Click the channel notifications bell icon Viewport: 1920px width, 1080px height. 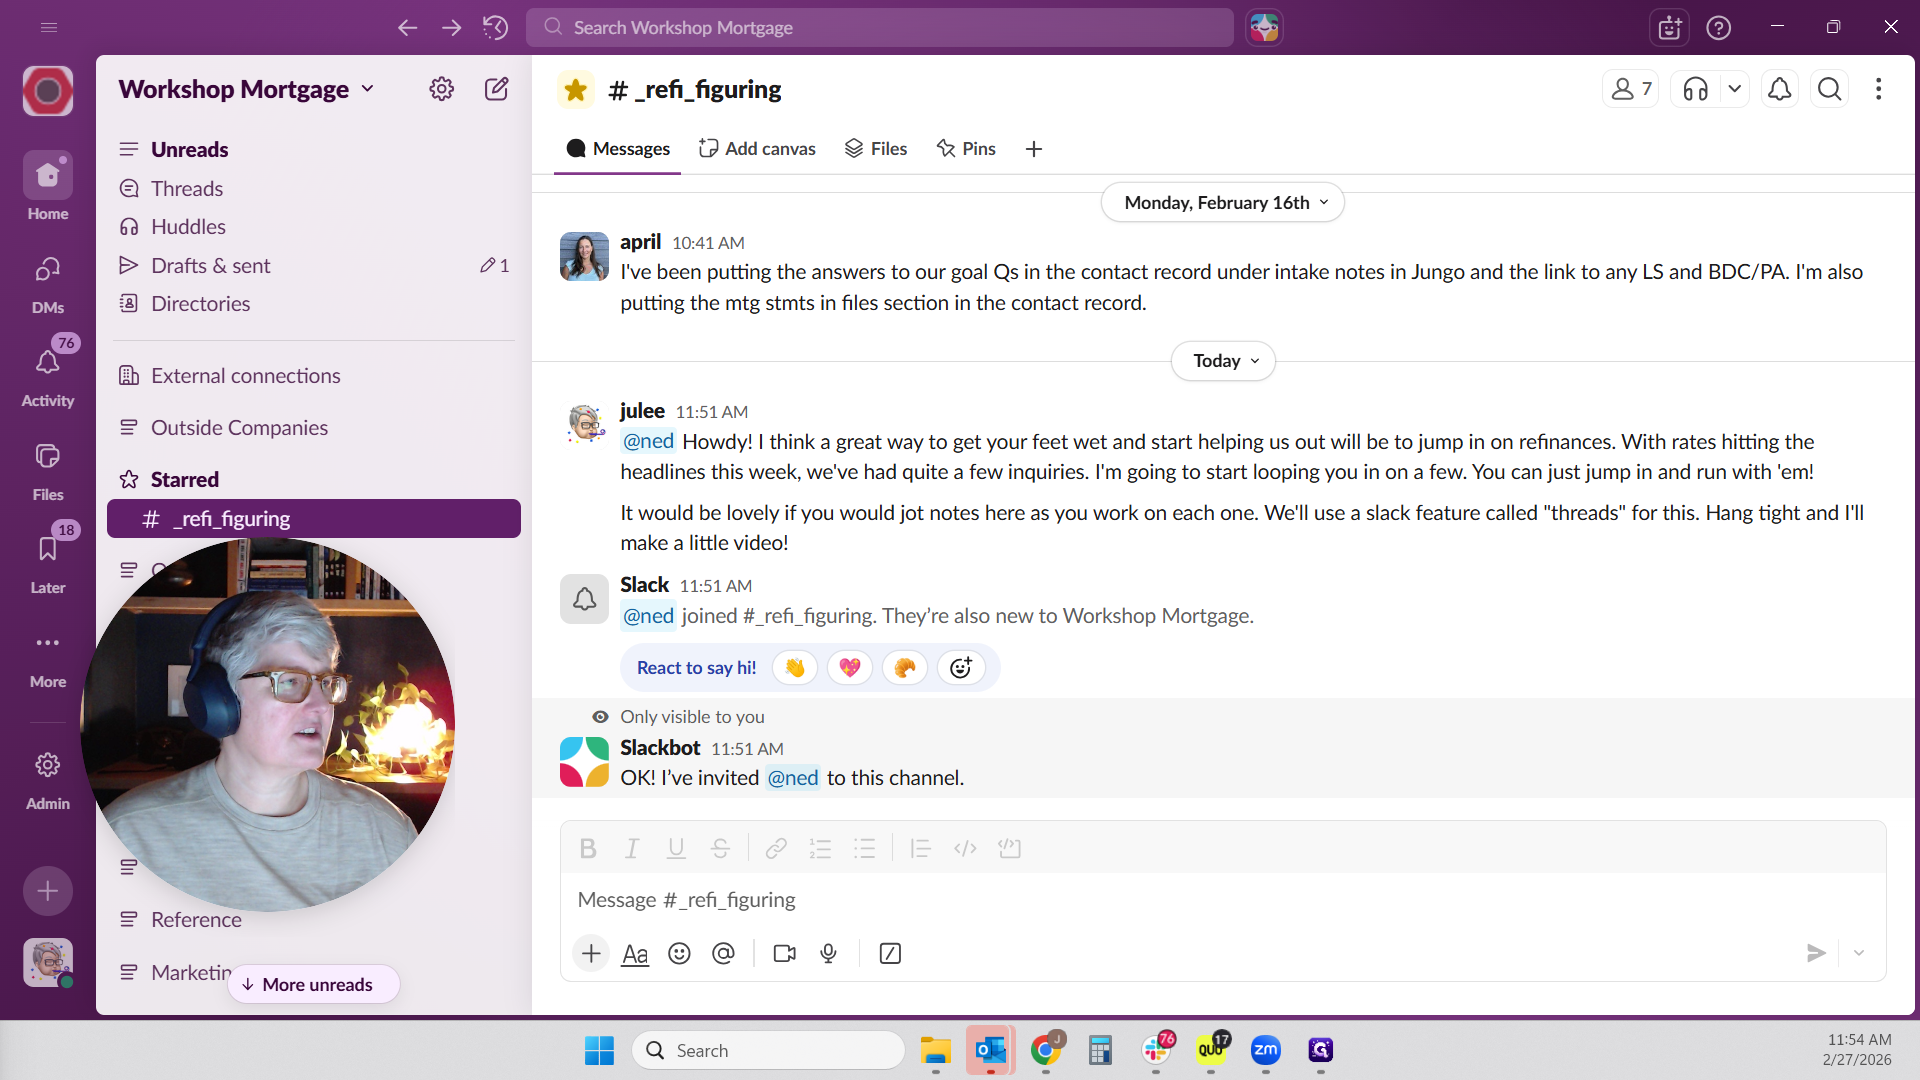[x=1779, y=89]
